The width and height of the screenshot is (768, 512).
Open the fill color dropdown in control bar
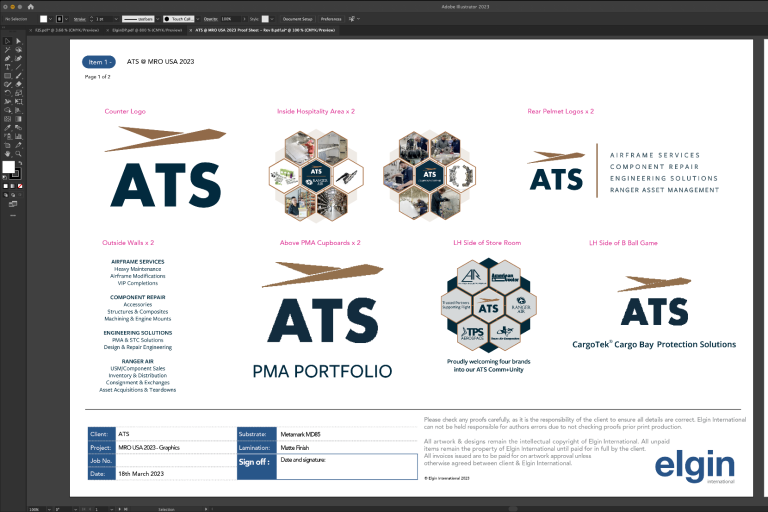click(x=50, y=19)
